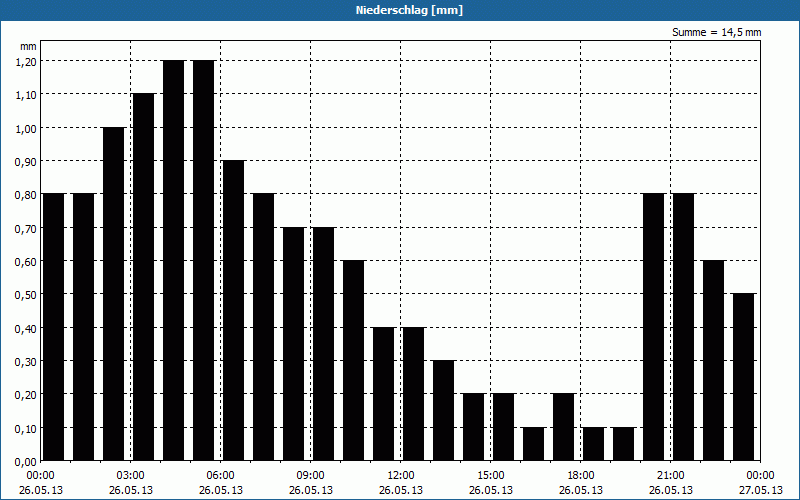This screenshot has width=800, height=500.
Task: Select the 15:00 time axis label
Action: [491, 476]
